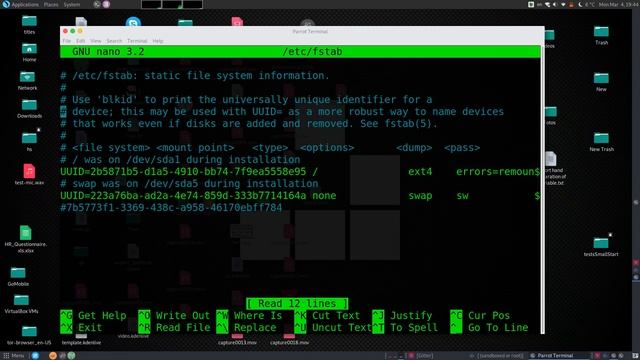Click the ^U Uncut Text shortcut label
Viewport: 640px width, 360px height.
[333, 328]
